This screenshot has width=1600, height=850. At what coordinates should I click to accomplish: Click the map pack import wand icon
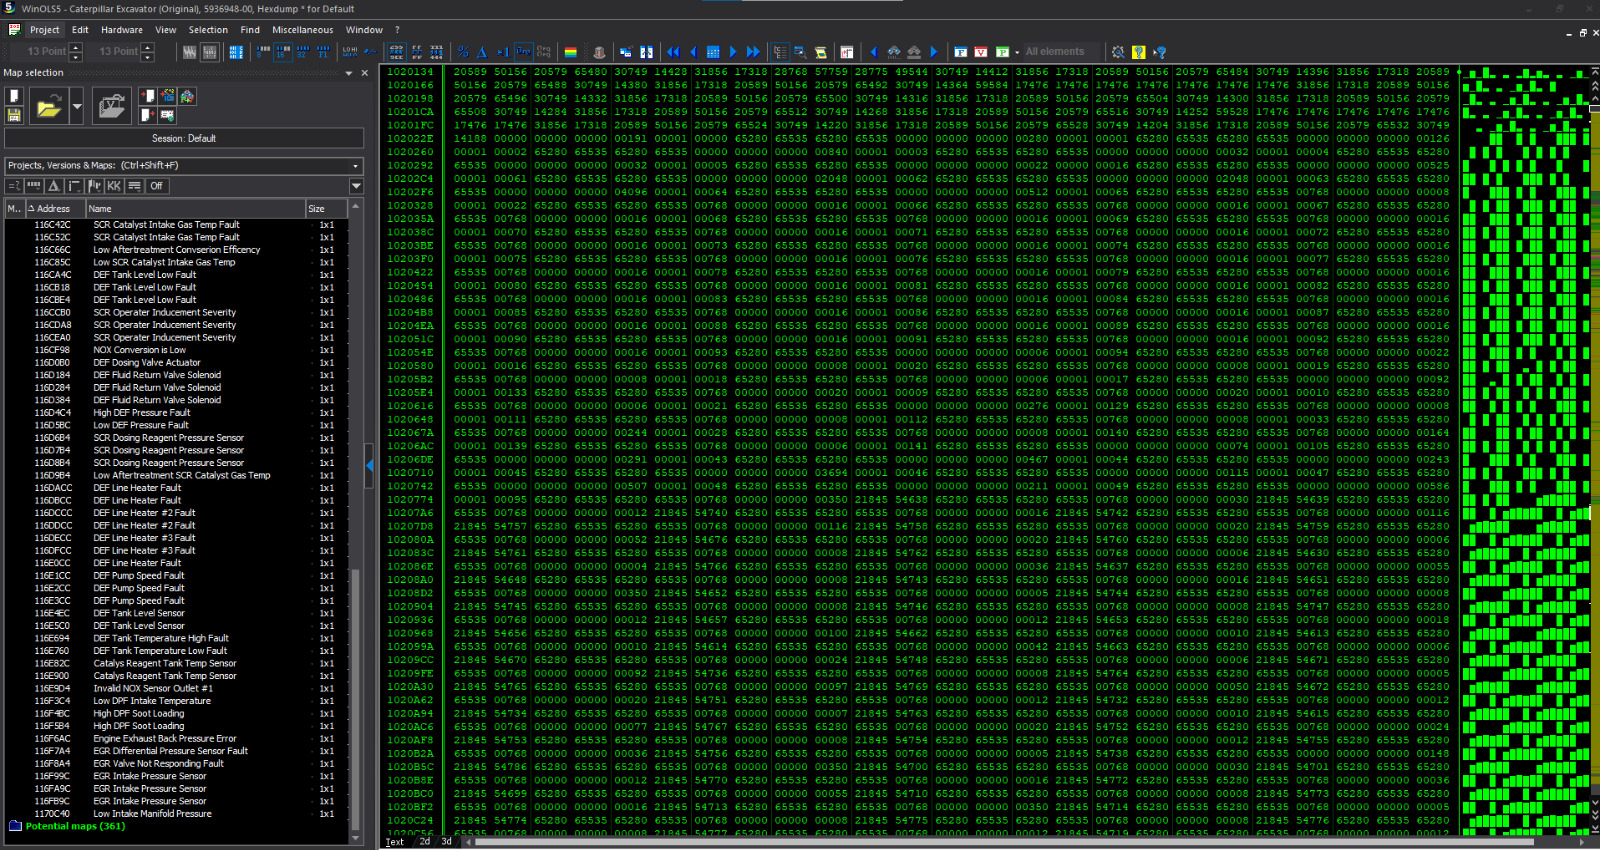click(167, 96)
